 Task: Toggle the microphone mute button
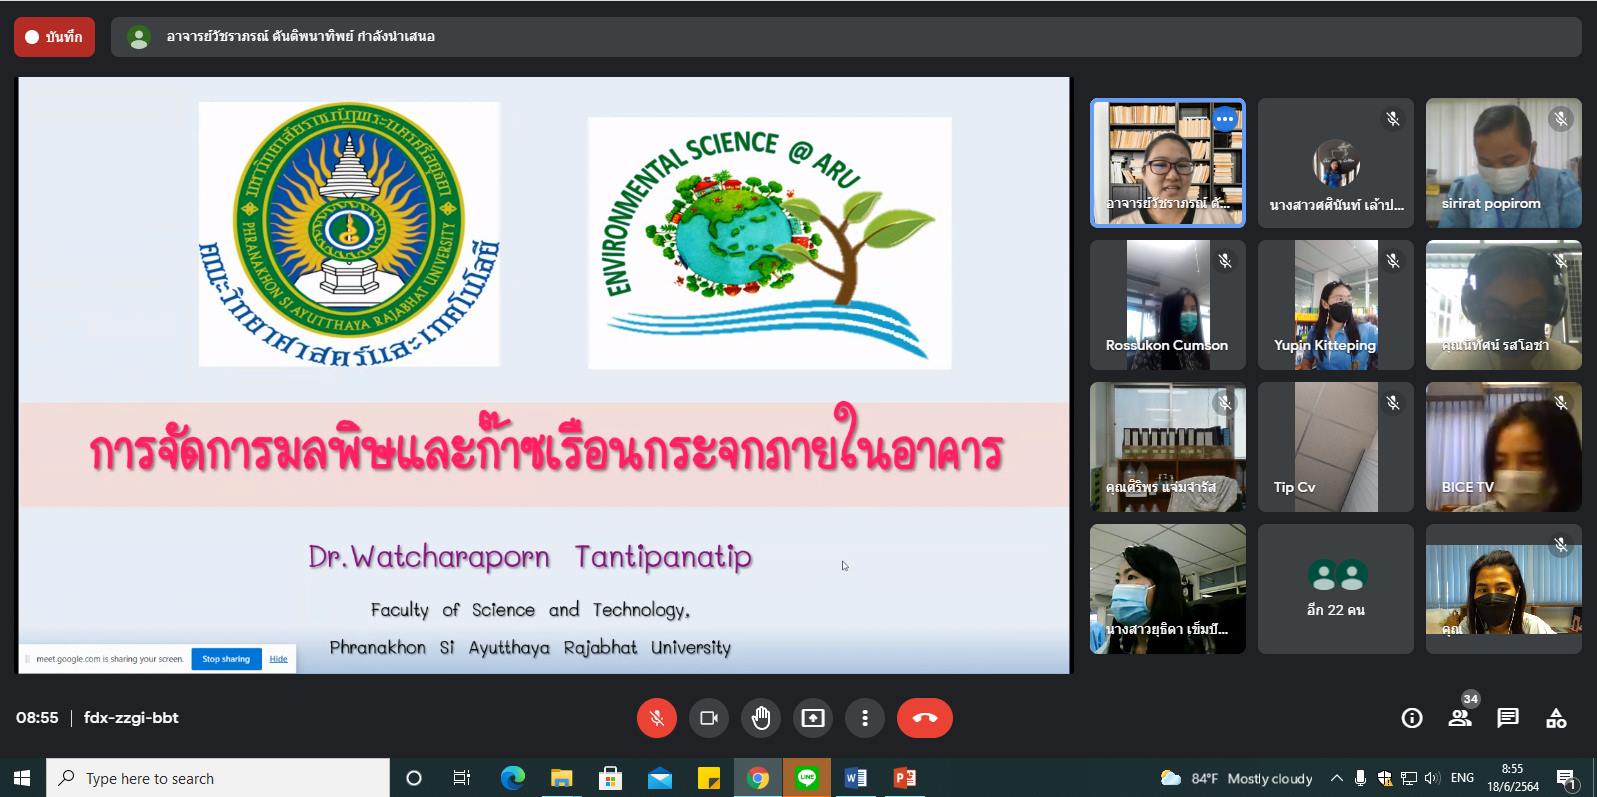[x=657, y=718]
